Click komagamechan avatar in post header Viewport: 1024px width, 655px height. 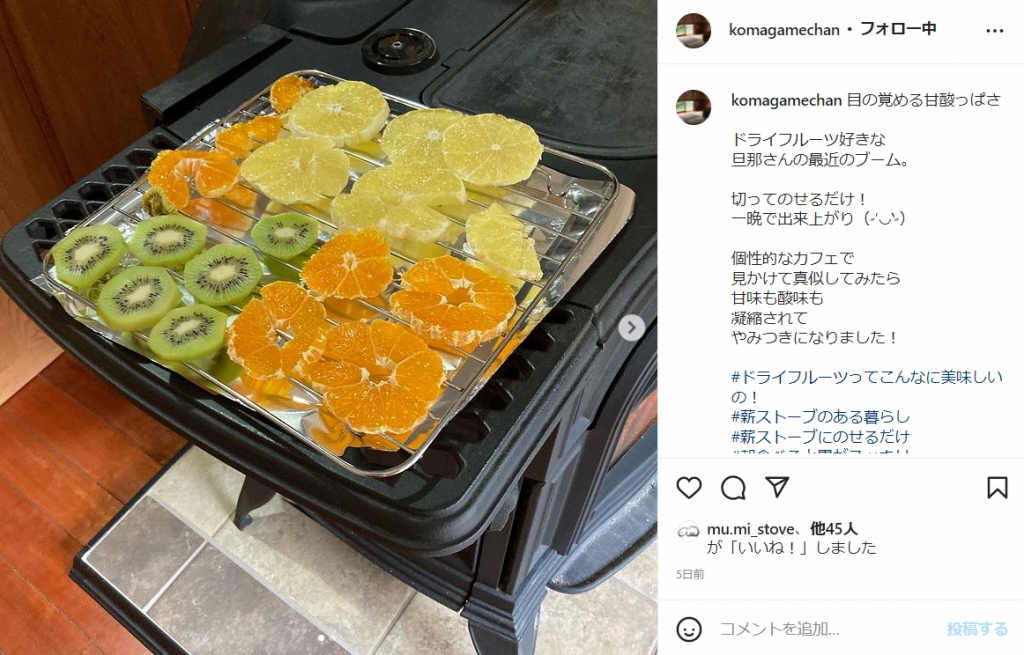(693, 31)
